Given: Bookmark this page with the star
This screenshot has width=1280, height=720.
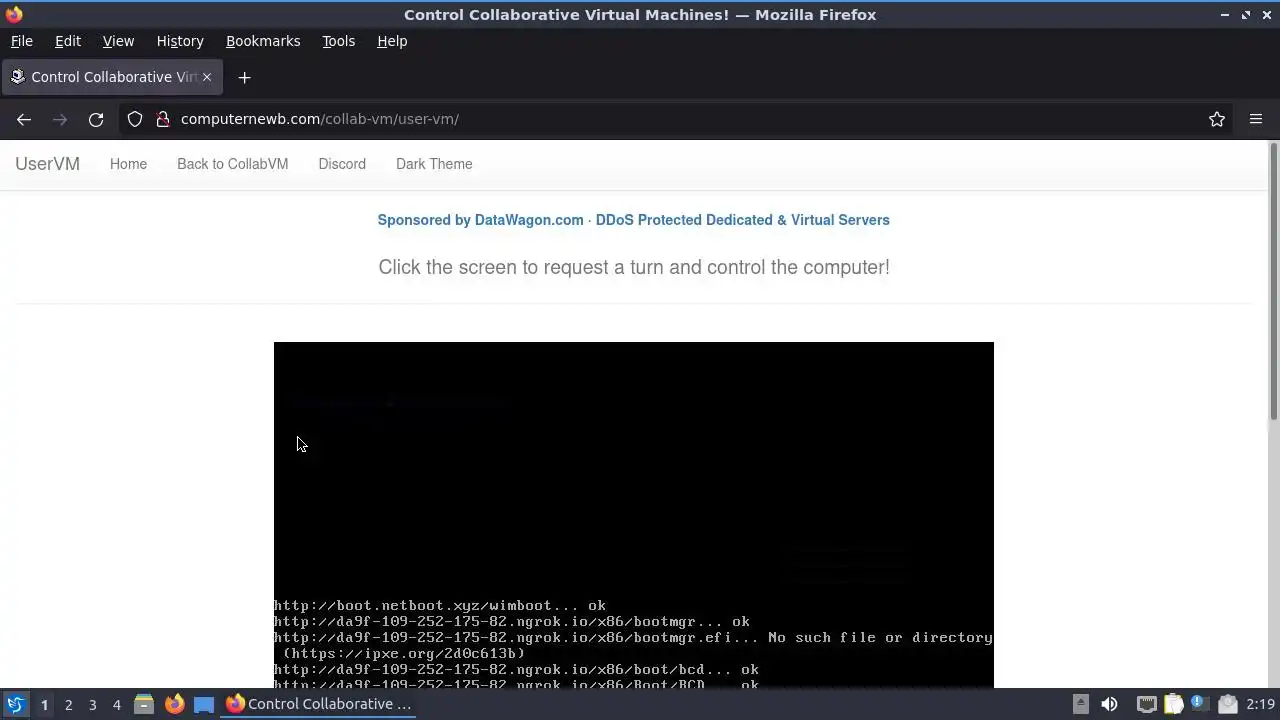Looking at the screenshot, I should (x=1217, y=119).
